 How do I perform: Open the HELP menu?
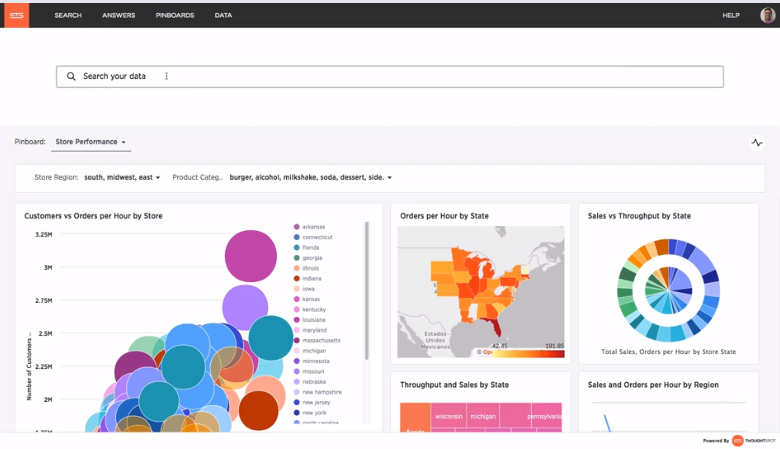point(731,15)
